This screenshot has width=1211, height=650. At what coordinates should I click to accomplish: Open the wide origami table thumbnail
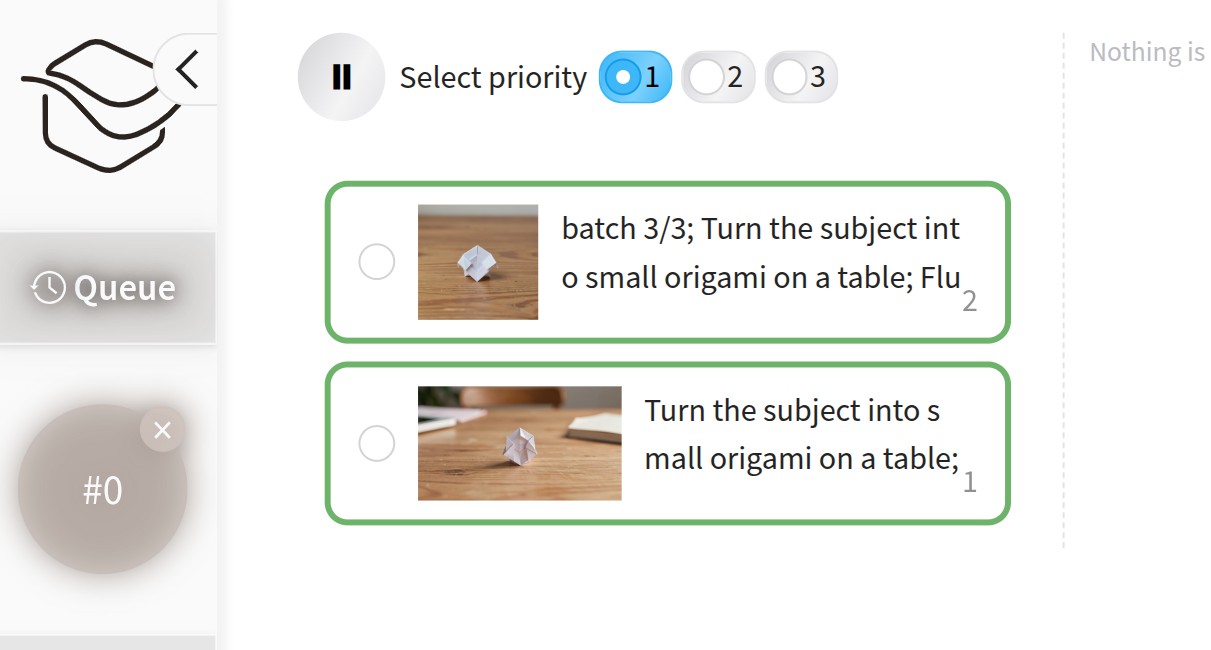click(519, 443)
